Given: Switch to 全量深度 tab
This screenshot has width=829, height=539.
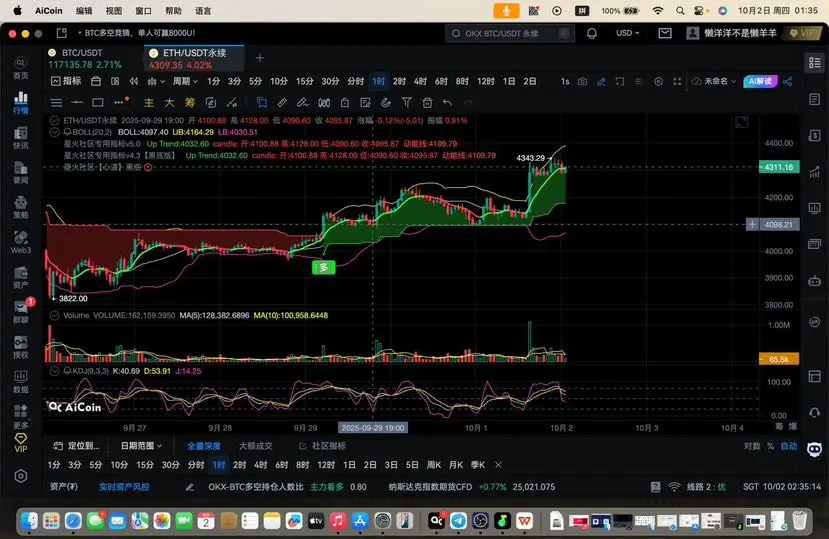Looking at the screenshot, I should coord(204,446).
